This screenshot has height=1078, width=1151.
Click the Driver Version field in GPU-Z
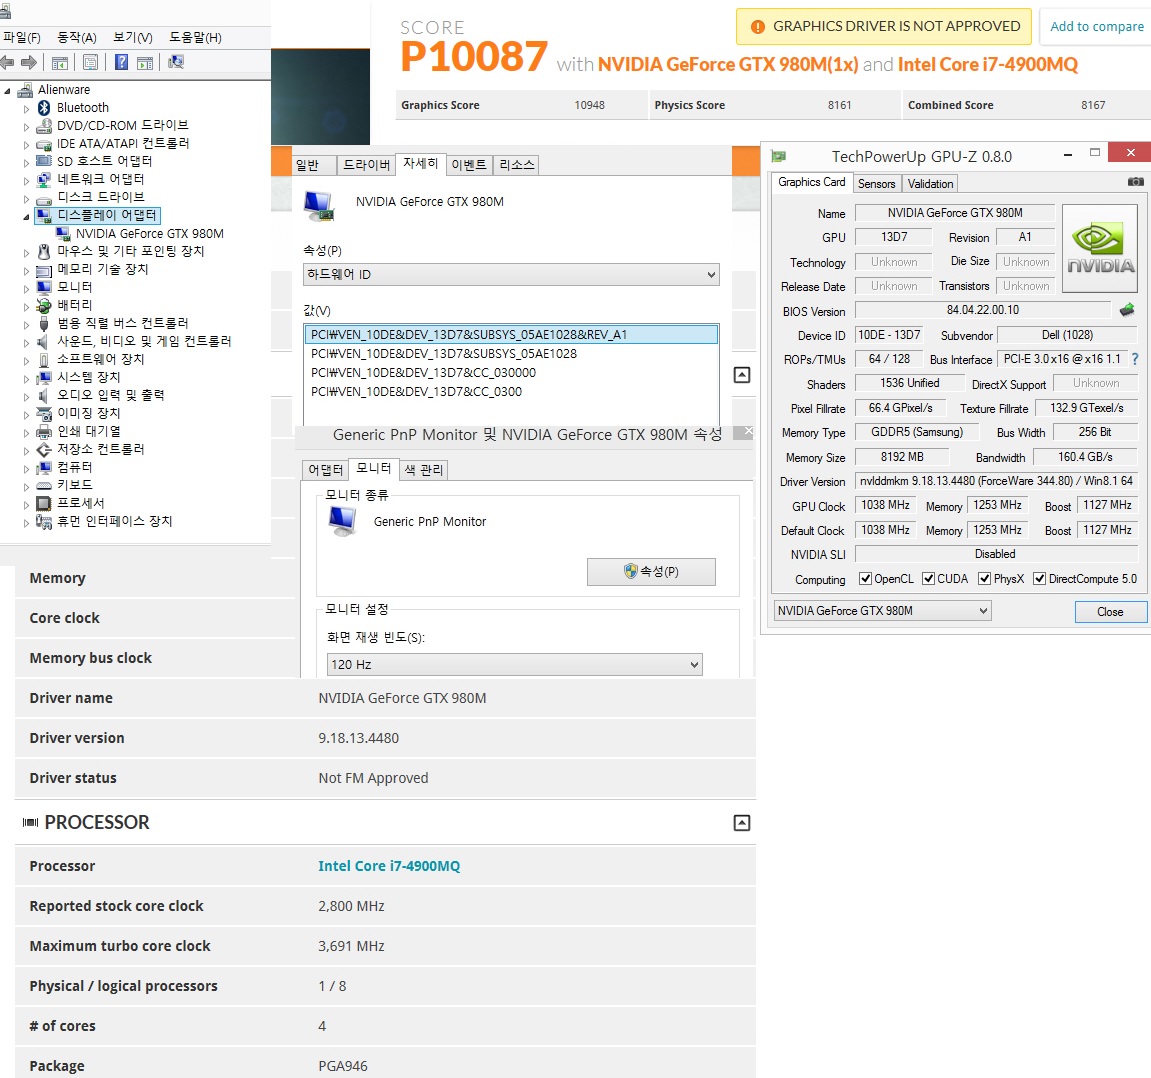(996, 481)
